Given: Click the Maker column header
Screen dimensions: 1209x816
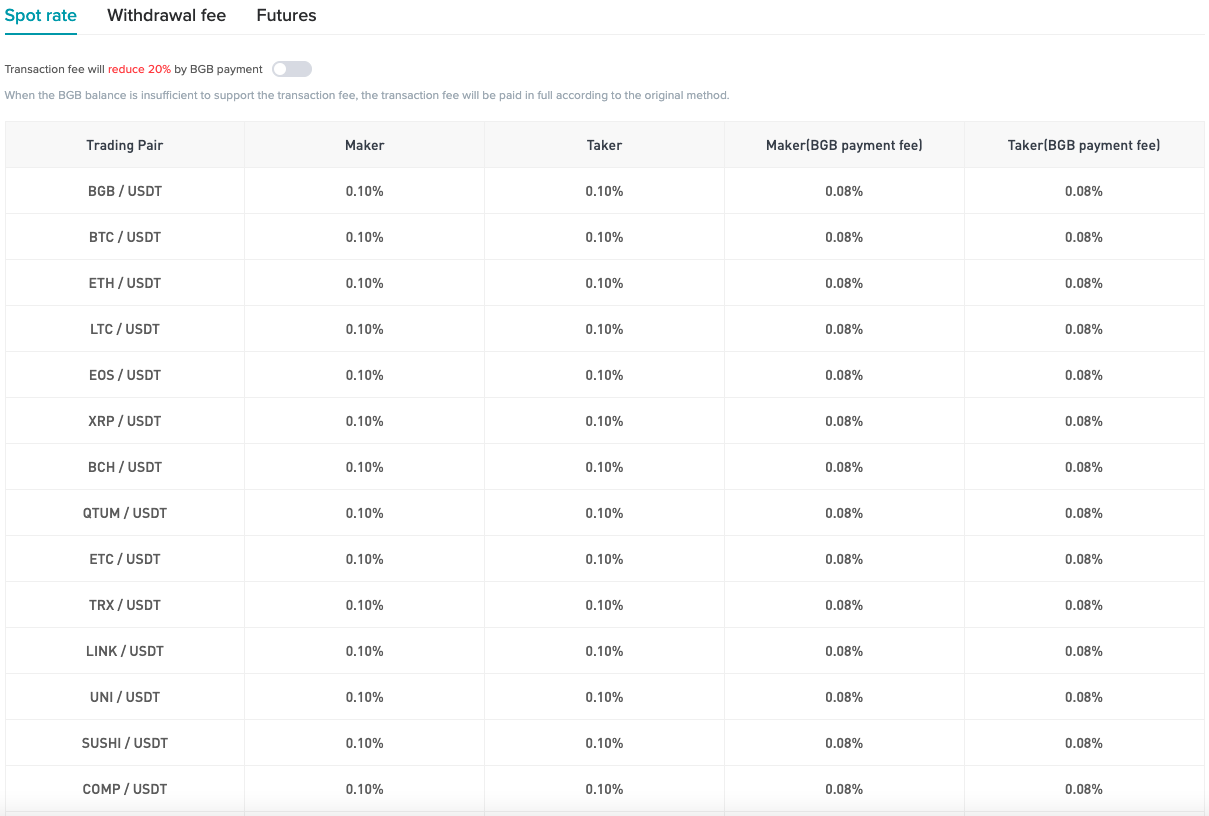Looking at the screenshot, I should pyautogui.click(x=365, y=145).
